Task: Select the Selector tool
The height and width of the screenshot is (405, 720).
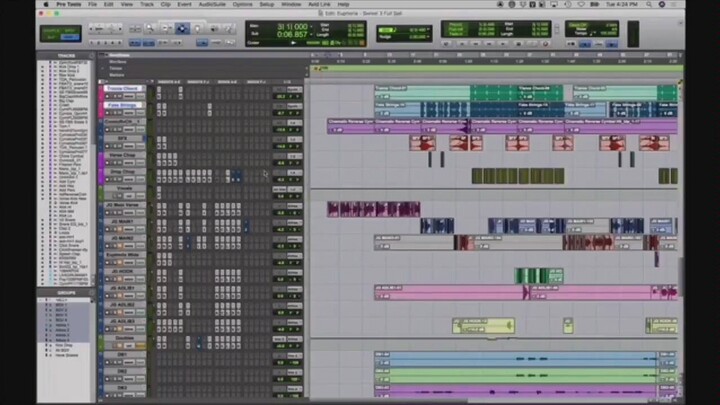Action: (x=182, y=28)
